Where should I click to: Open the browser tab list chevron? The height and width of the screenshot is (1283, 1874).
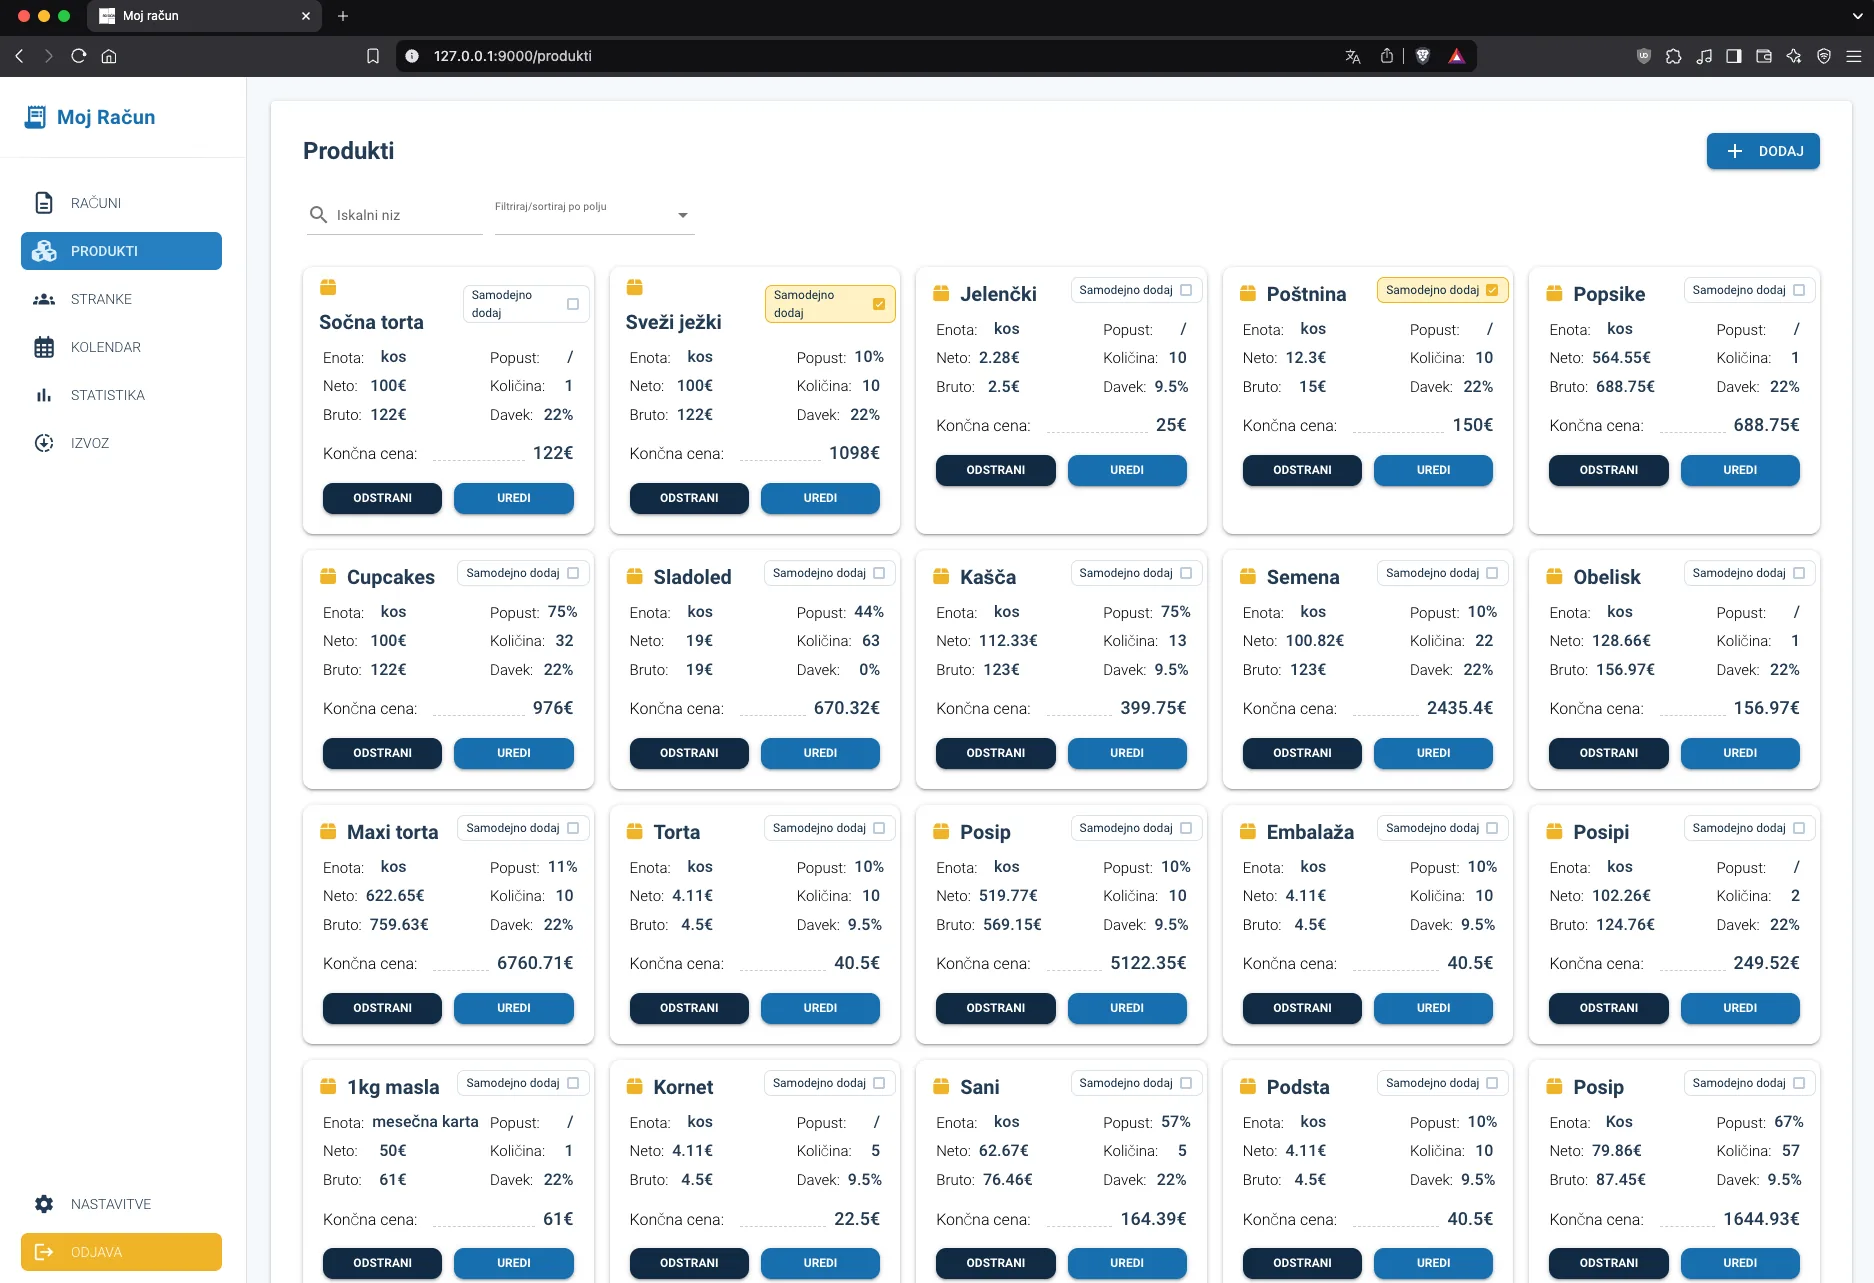pyautogui.click(x=1857, y=16)
